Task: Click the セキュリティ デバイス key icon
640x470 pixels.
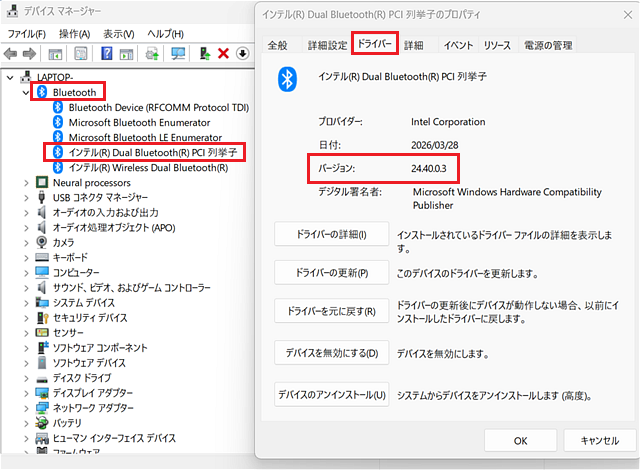Action: pos(42,317)
